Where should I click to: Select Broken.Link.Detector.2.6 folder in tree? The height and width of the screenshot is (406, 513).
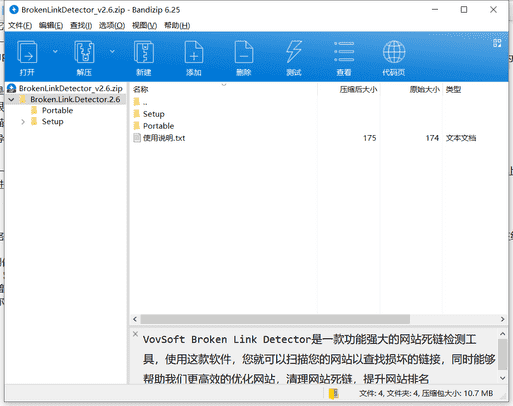click(75, 99)
